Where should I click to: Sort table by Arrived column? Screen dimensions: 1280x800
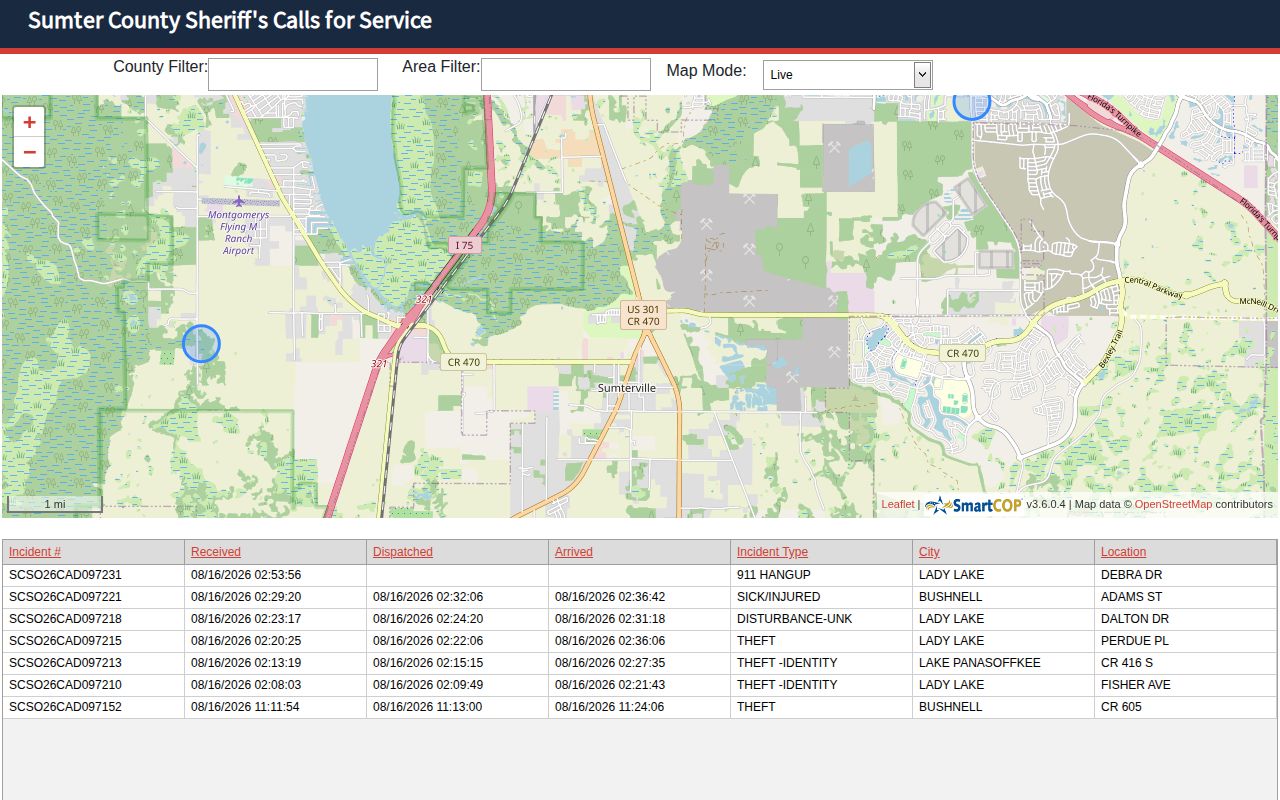574,552
